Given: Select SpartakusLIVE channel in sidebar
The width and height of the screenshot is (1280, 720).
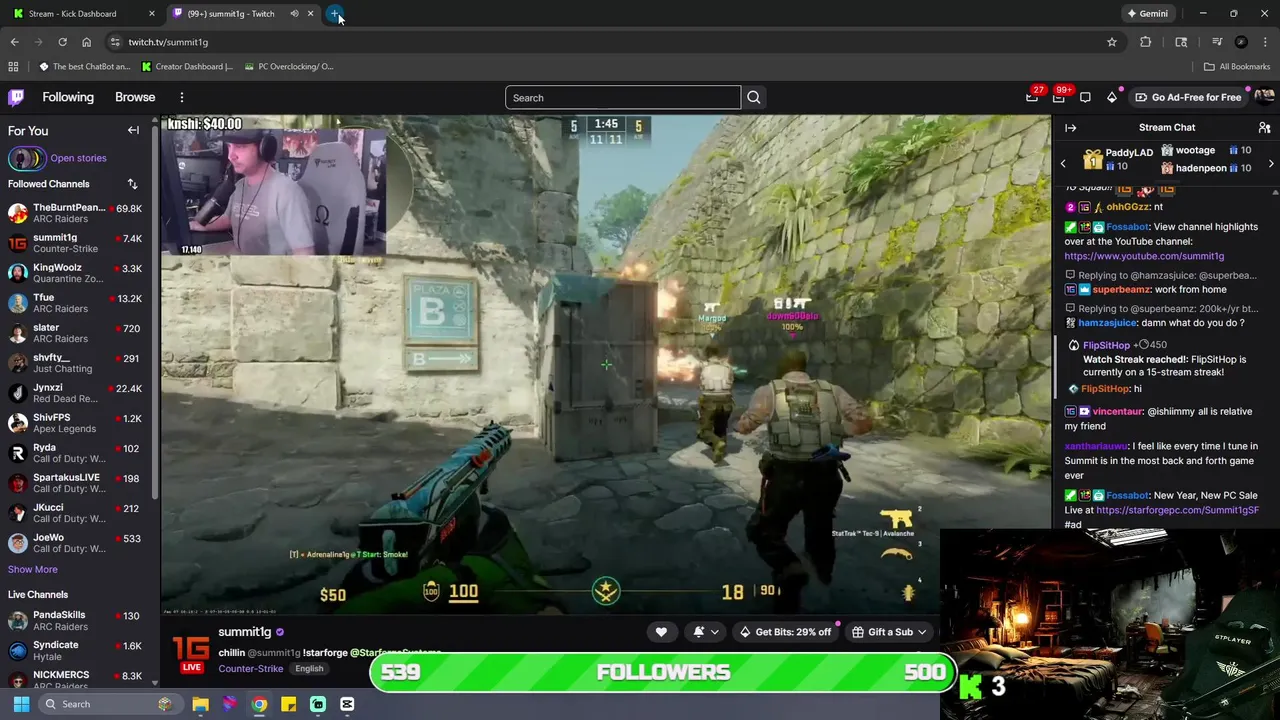Looking at the screenshot, I should click(79, 483).
